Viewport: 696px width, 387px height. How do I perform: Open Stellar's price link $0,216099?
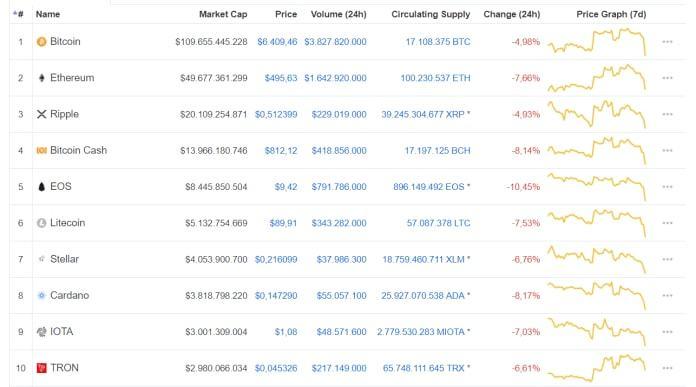[x=276, y=259]
